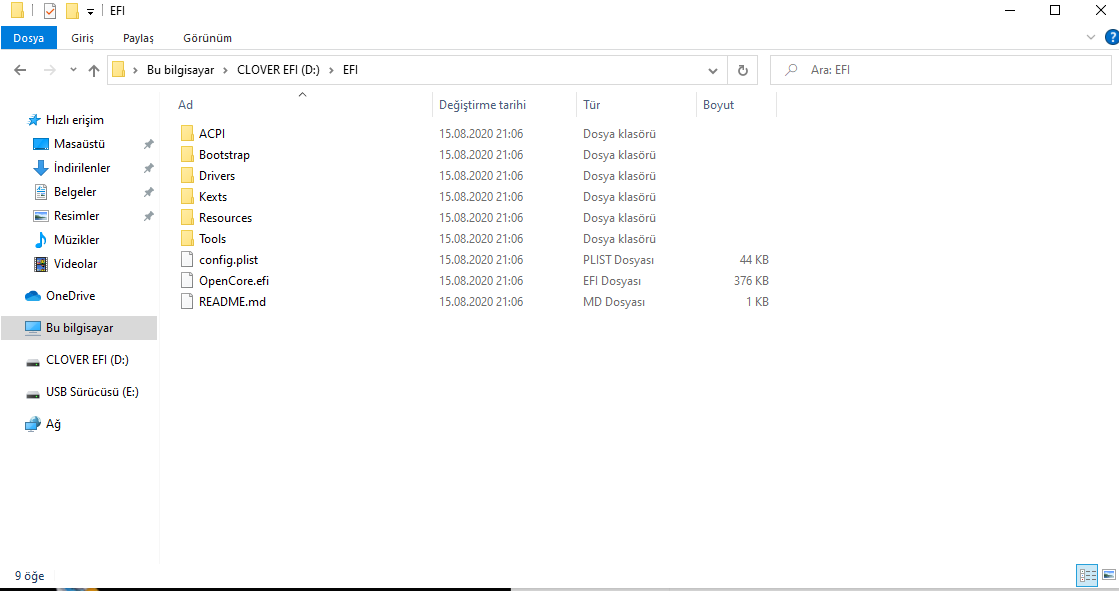Open the Dosya menu

pos(28,38)
